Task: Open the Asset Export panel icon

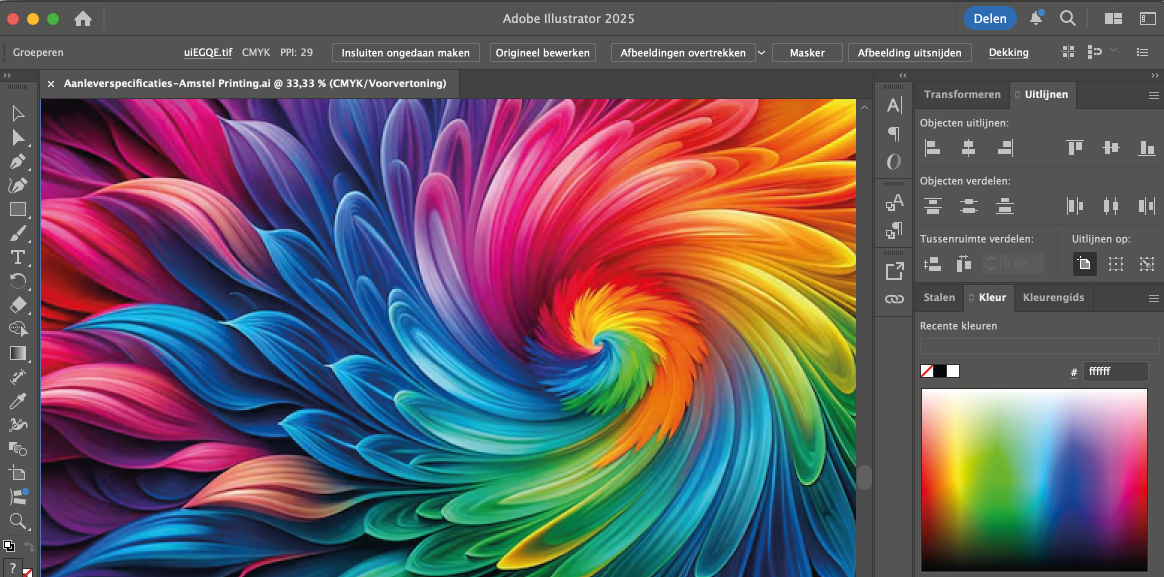Action: click(895, 271)
